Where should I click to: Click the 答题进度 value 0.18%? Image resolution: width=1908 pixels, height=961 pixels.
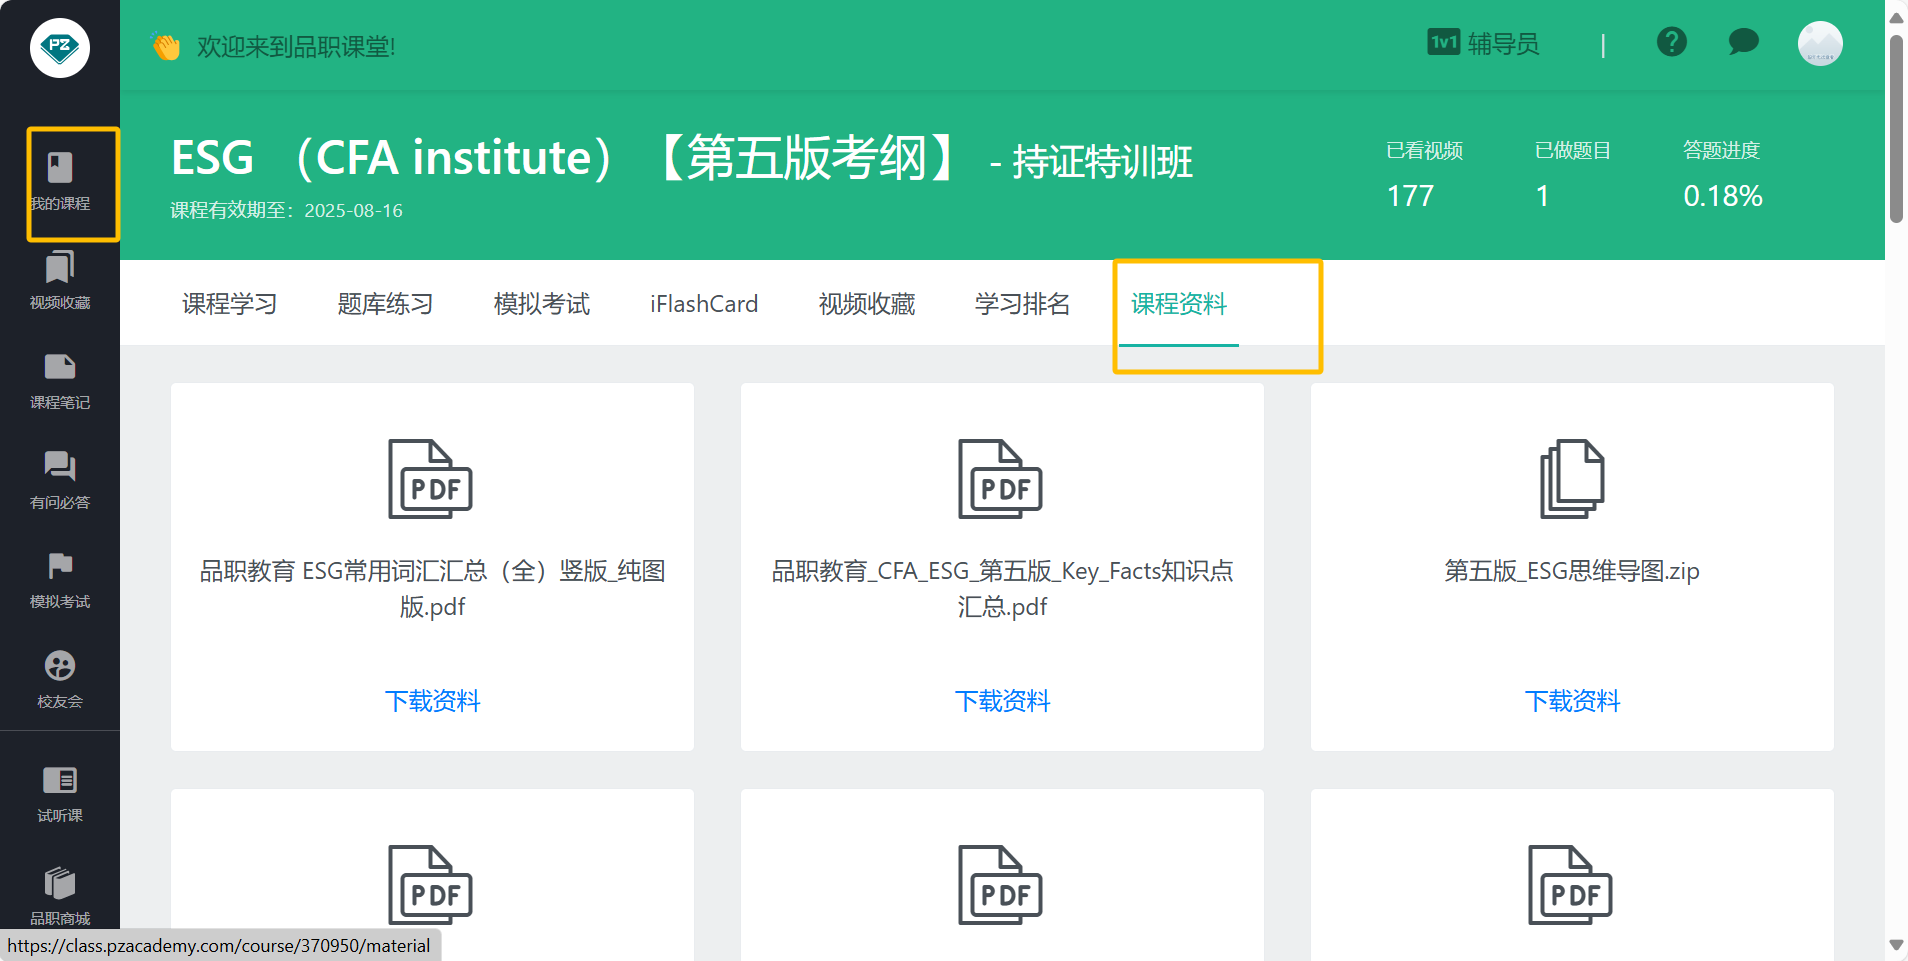tap(1722, 196)
